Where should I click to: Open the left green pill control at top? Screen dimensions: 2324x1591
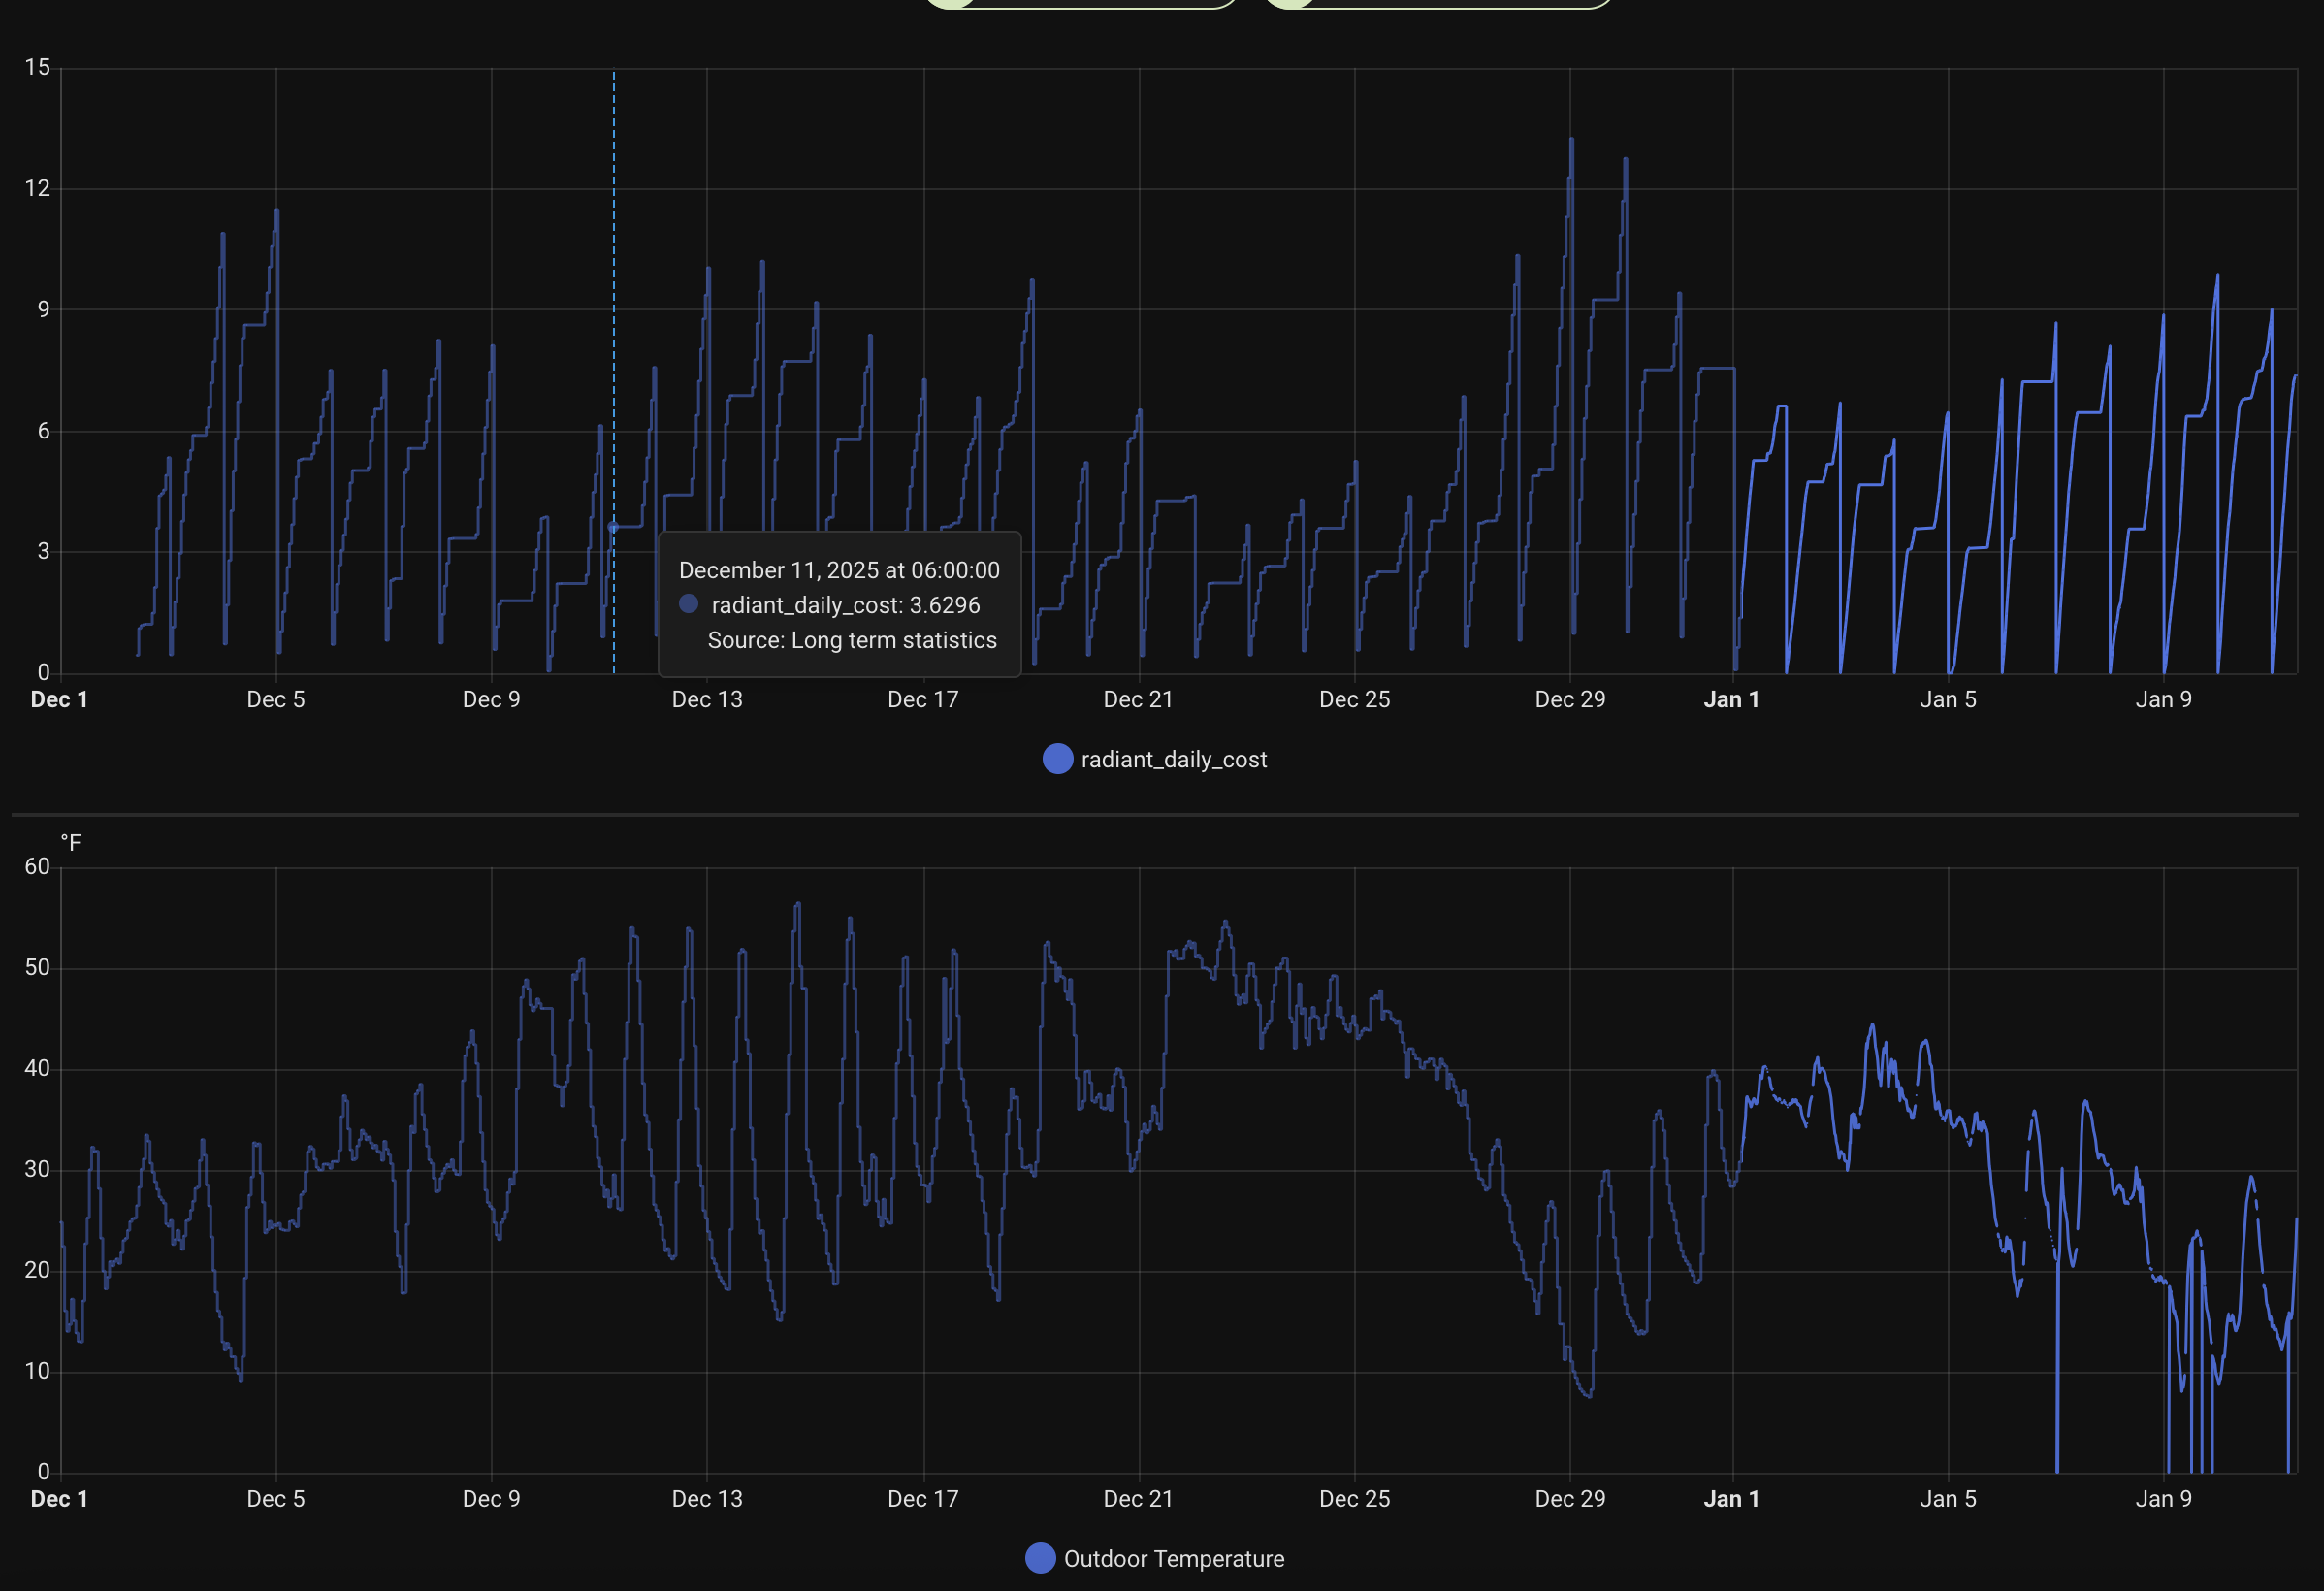click(x=1080, y=3)
